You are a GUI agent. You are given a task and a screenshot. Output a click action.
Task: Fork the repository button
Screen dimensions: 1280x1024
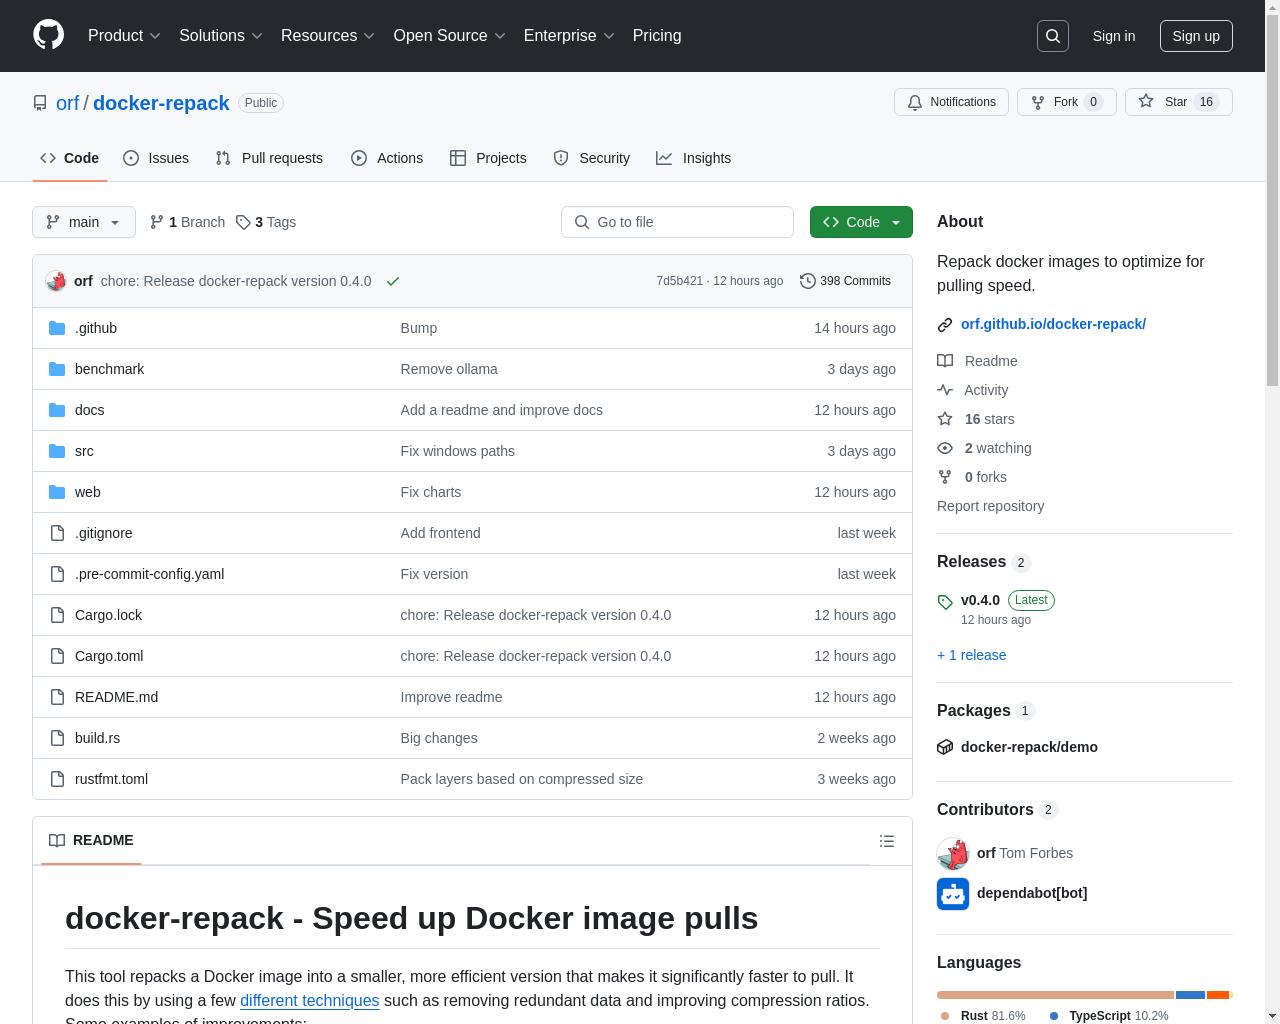tap(1066, 102)
